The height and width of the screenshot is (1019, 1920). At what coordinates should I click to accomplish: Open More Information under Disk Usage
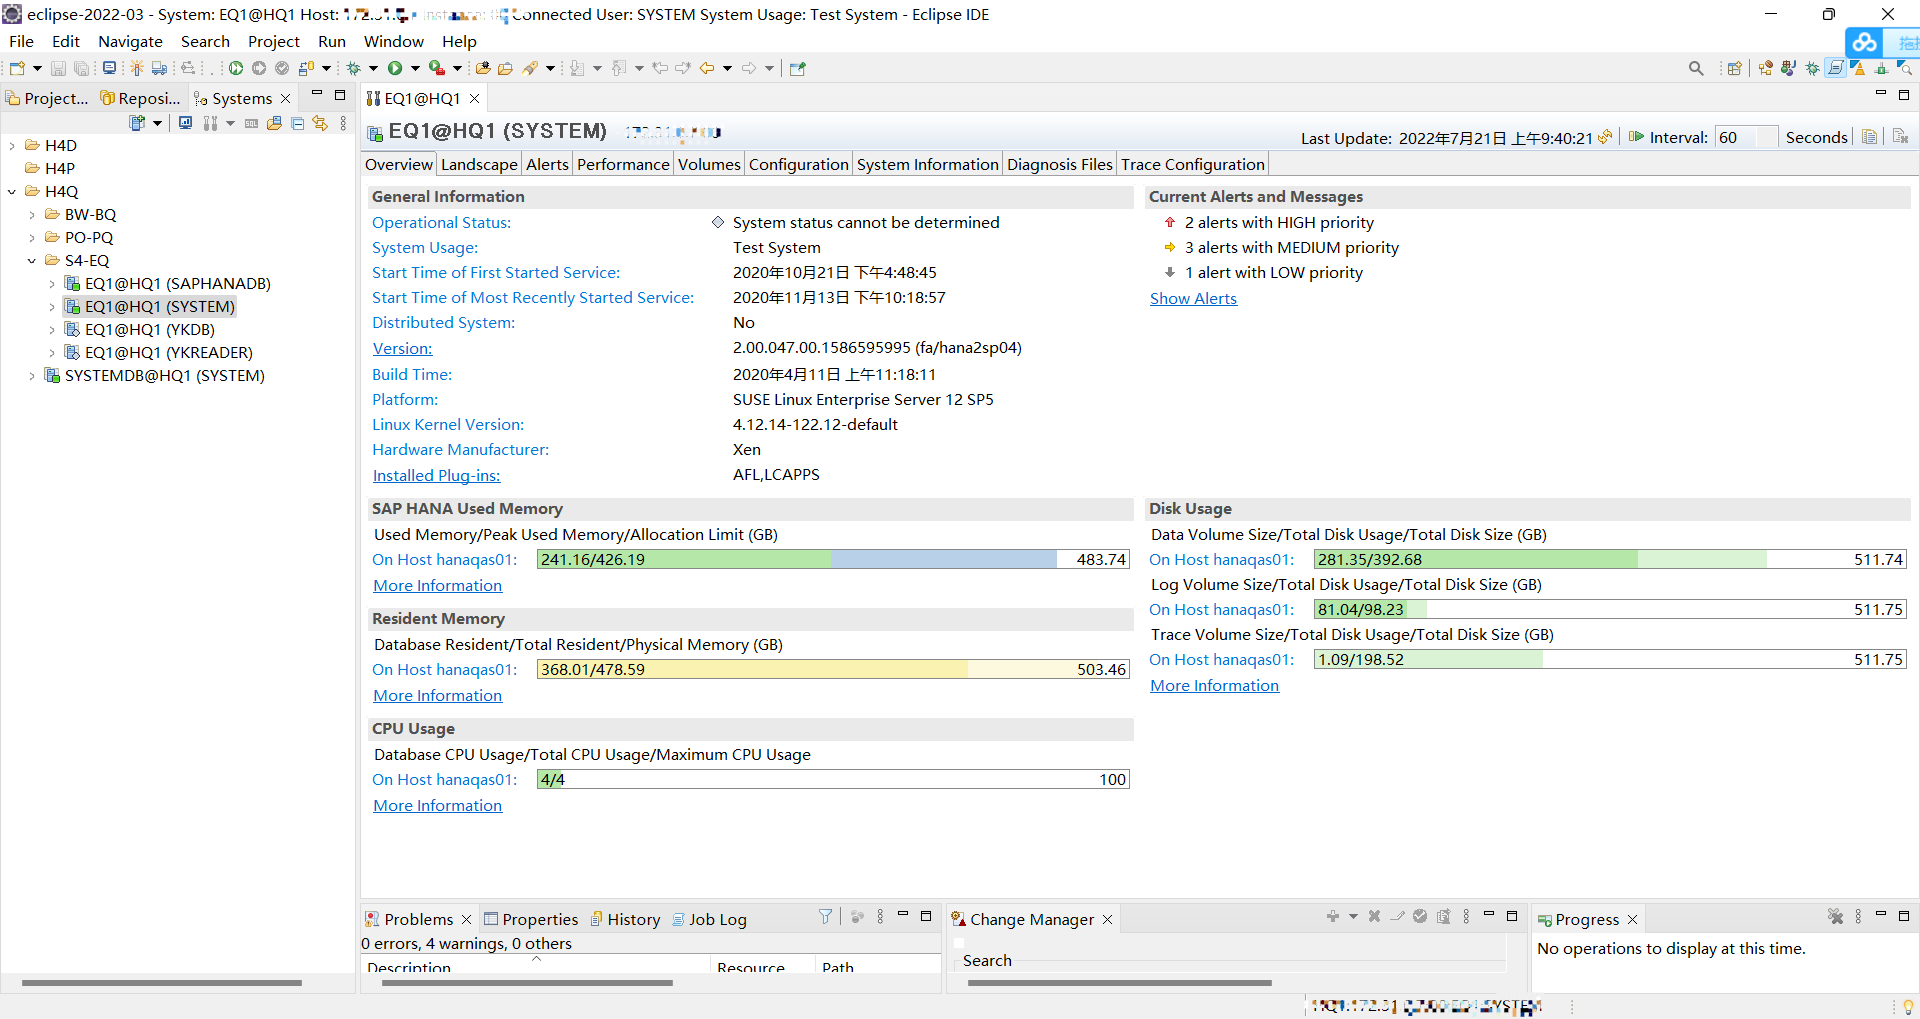[1214, 685]
